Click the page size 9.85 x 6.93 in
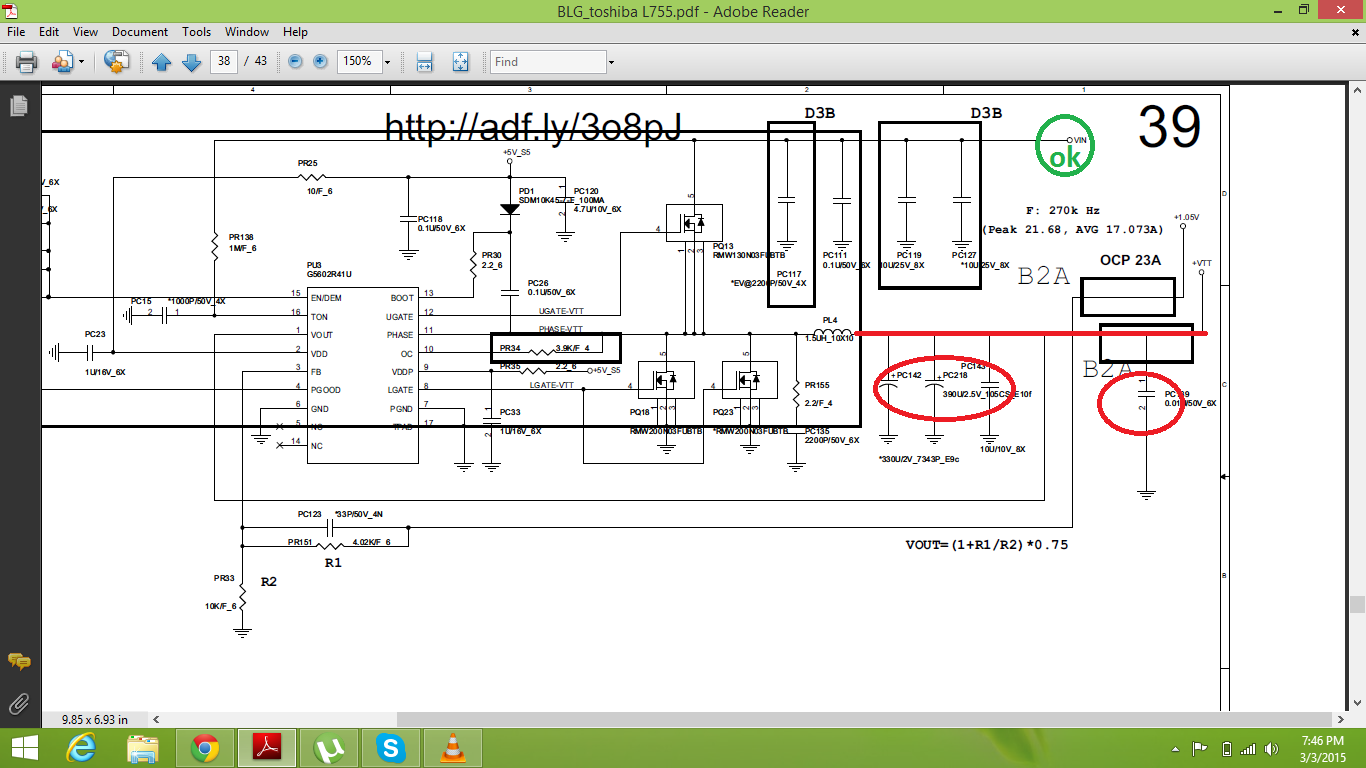 pos(95,719)
